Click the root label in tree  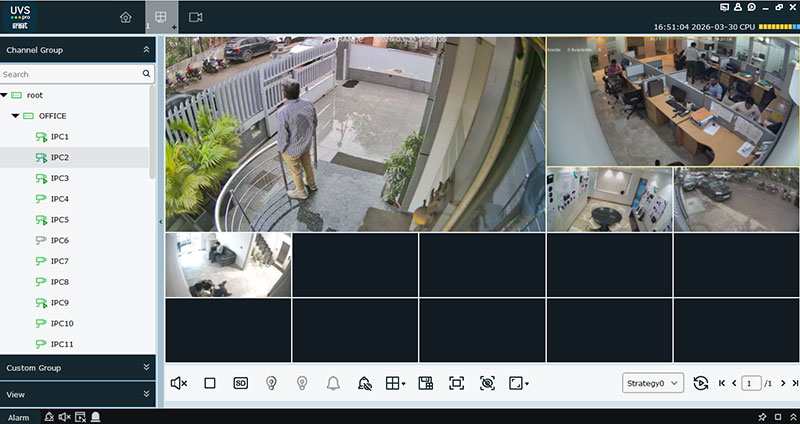tap(35, 95)
